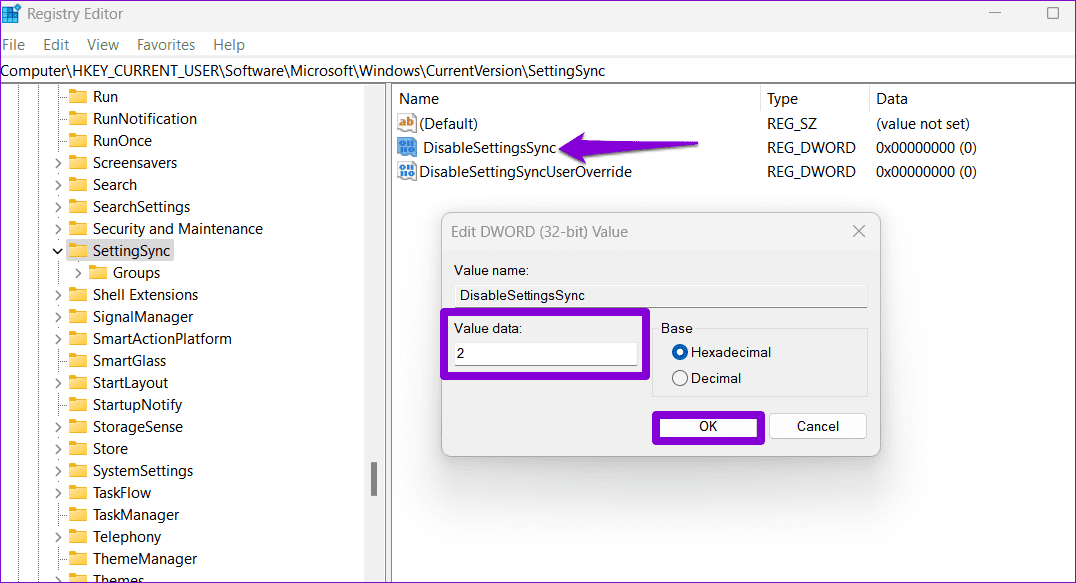Click the (value not set) data cell
1076x583 pixels.
tap(923, 124)
